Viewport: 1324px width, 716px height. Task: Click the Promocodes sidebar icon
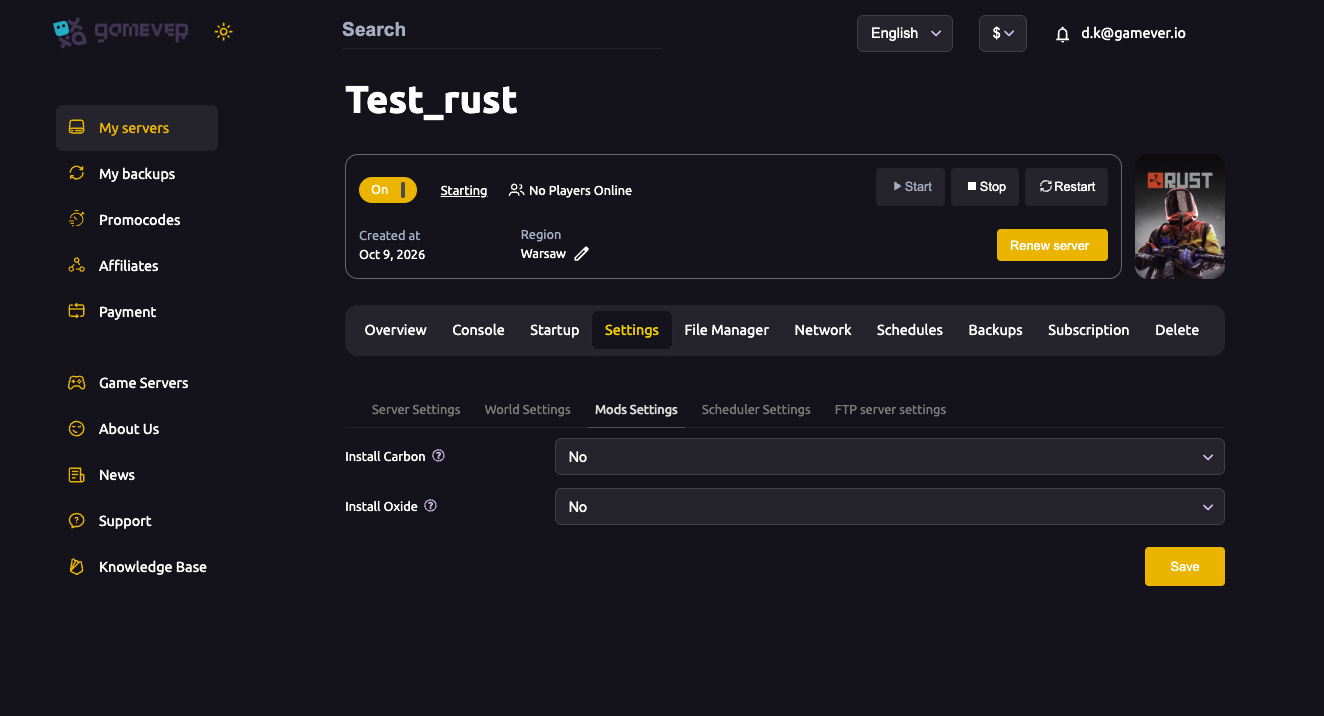click(x=76, y=220)
